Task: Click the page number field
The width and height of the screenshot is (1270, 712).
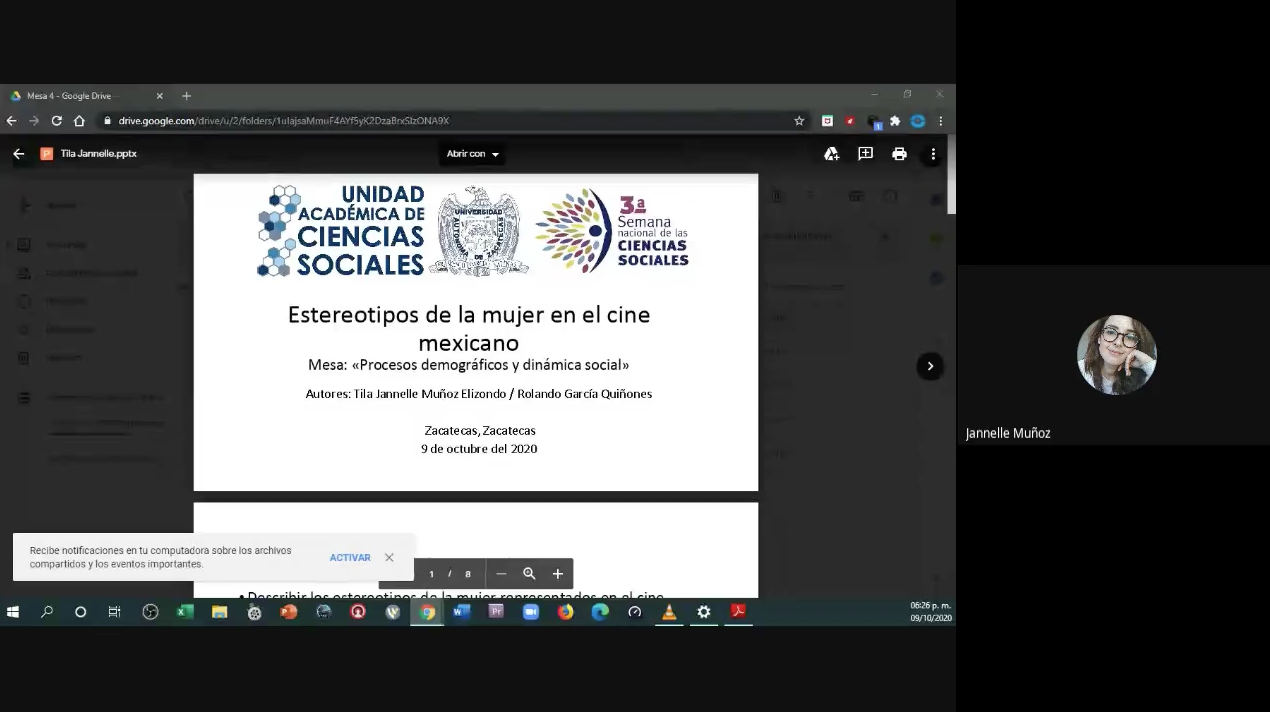Action: [x=432, y=574]
